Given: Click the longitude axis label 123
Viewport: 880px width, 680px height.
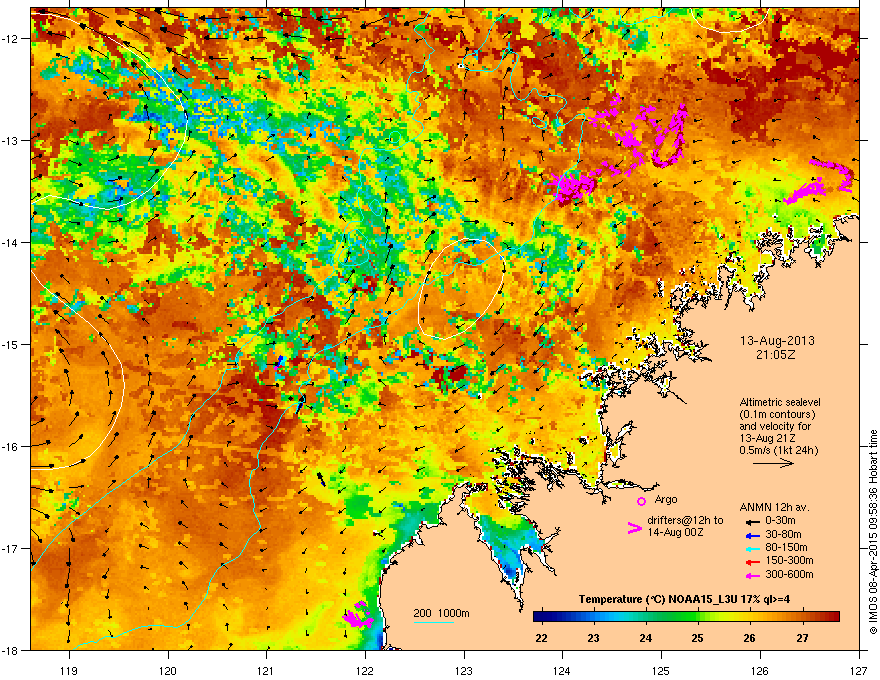Looking at the screenshot, I should click(464, 670).
